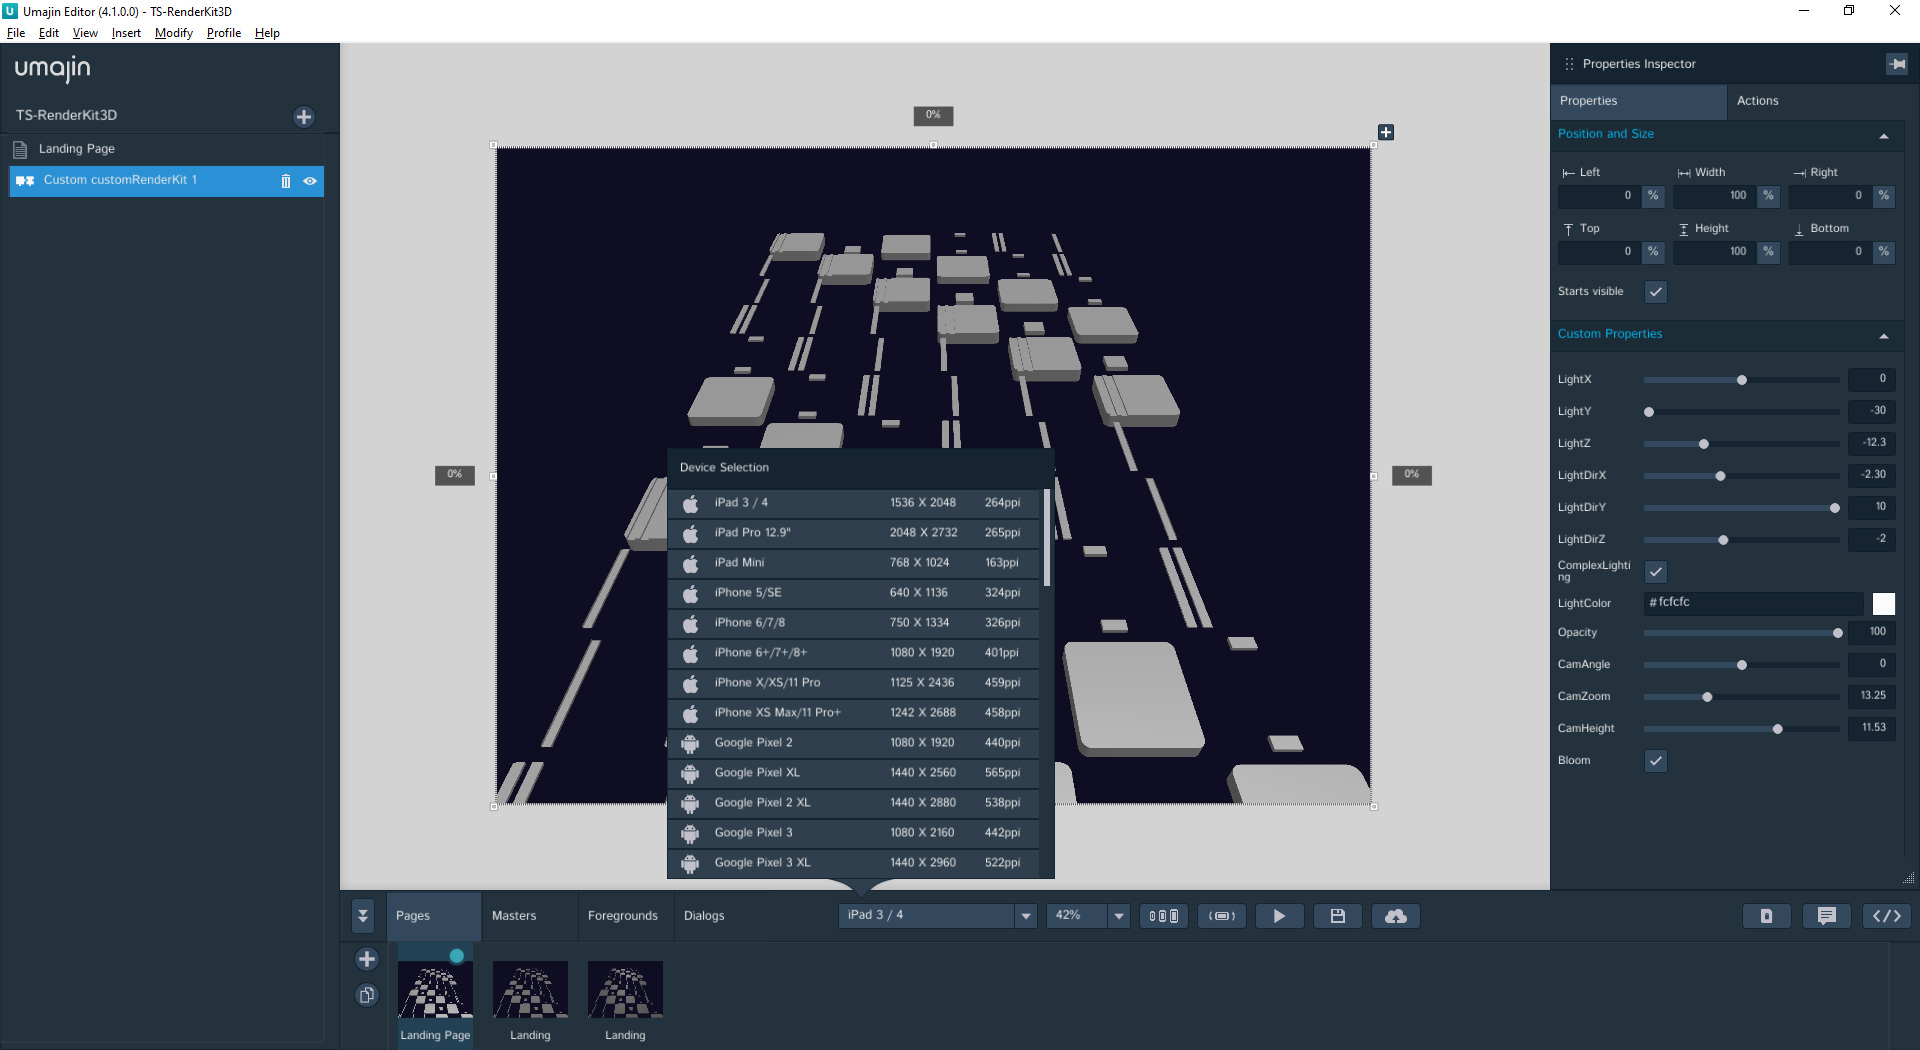Image resolution: width=1920 pixels, height=1050 pixels.
Task: Hide Custom customRenderKit 1 via eye icon
Action: coord(310,181)
